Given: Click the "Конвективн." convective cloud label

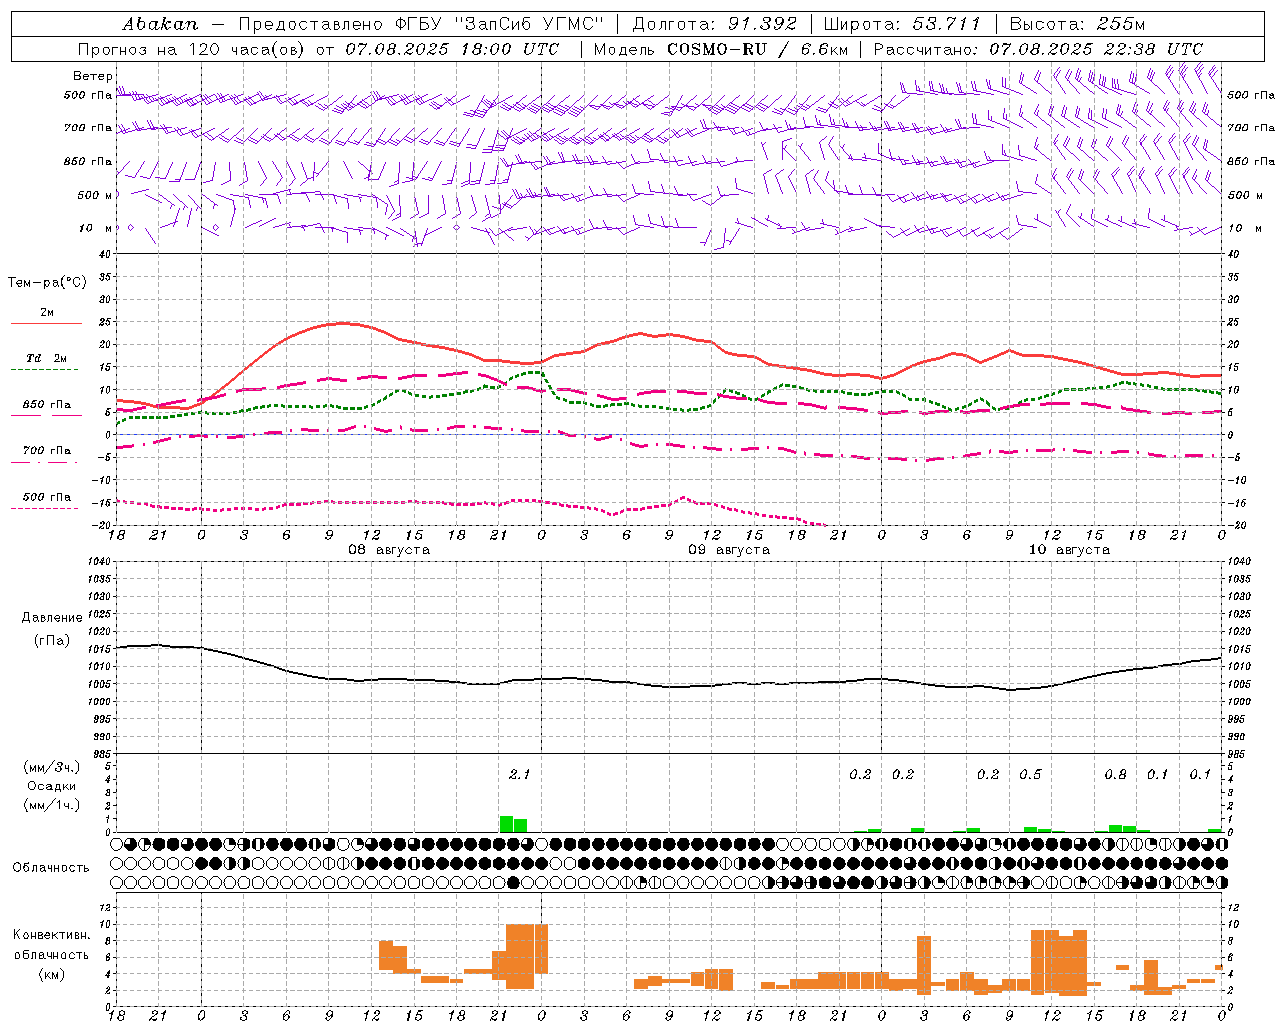Looking at the screenshot, I should click(x=52, y=935).
